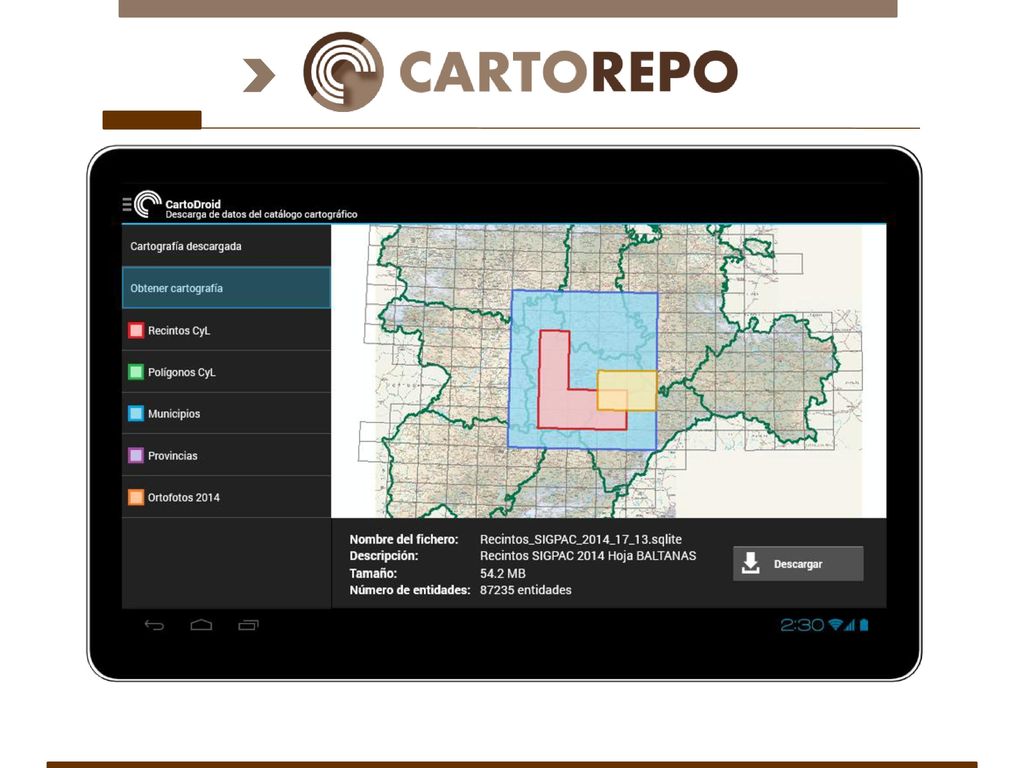Tap the Android back navigation icon
Screen dimensions: 1024x768
(154, 625)
